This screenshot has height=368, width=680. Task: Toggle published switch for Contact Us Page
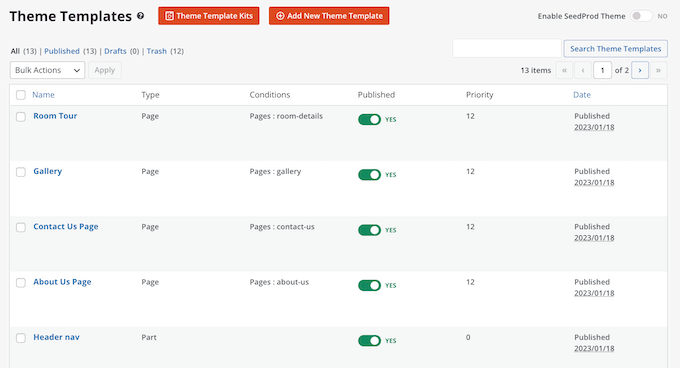[x=369, y=230]
